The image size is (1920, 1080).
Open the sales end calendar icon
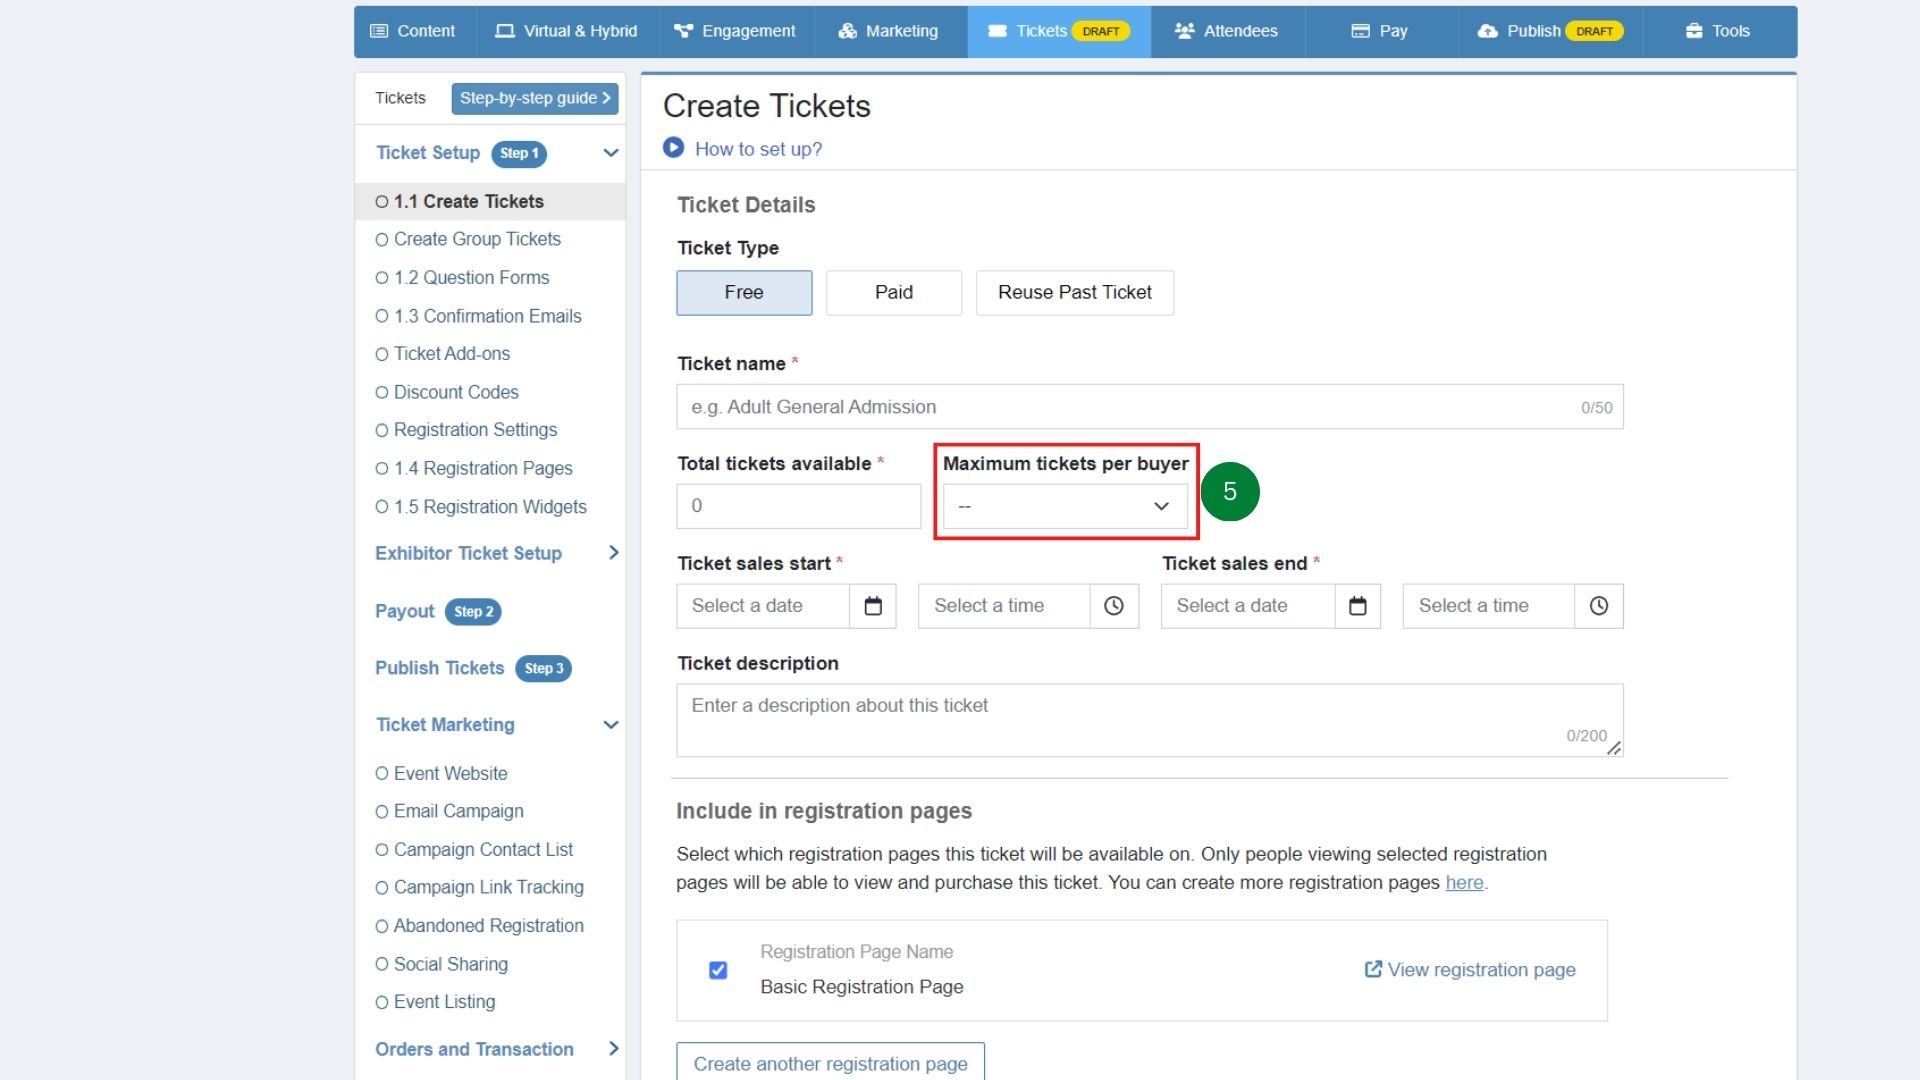tap(1358, 606)
